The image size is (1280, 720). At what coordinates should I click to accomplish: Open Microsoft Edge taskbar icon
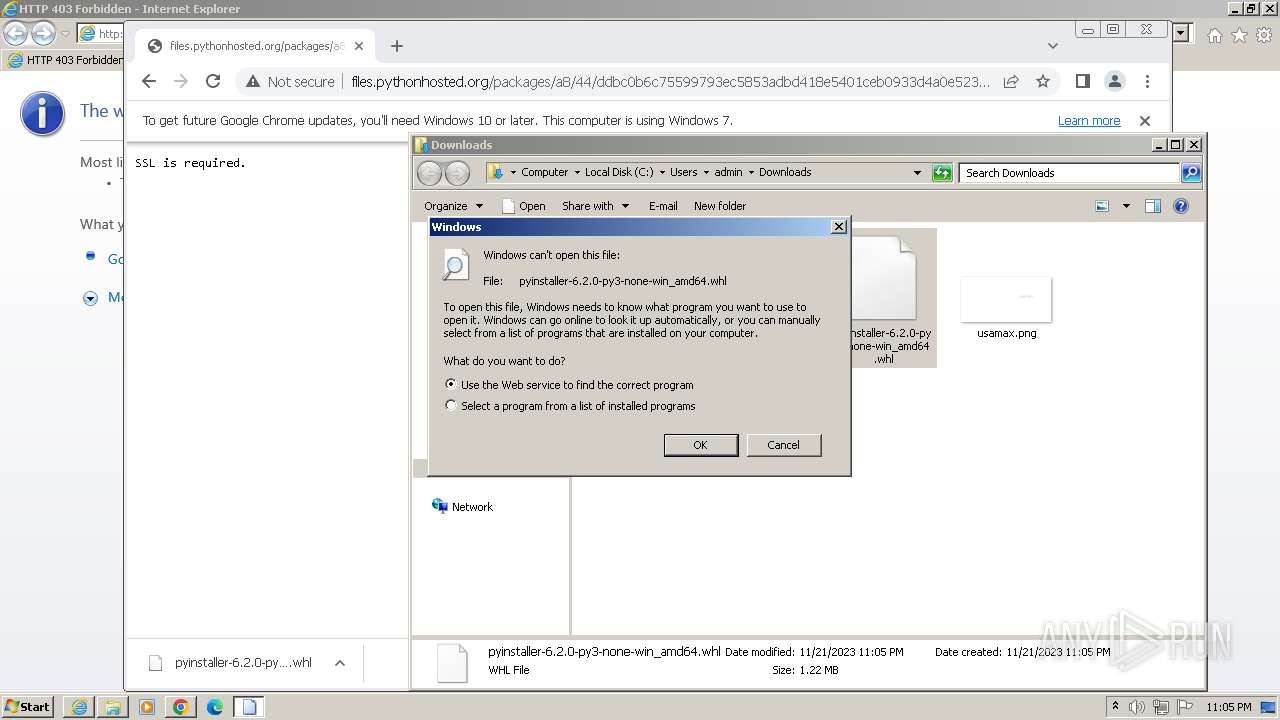tap(215, 707)
